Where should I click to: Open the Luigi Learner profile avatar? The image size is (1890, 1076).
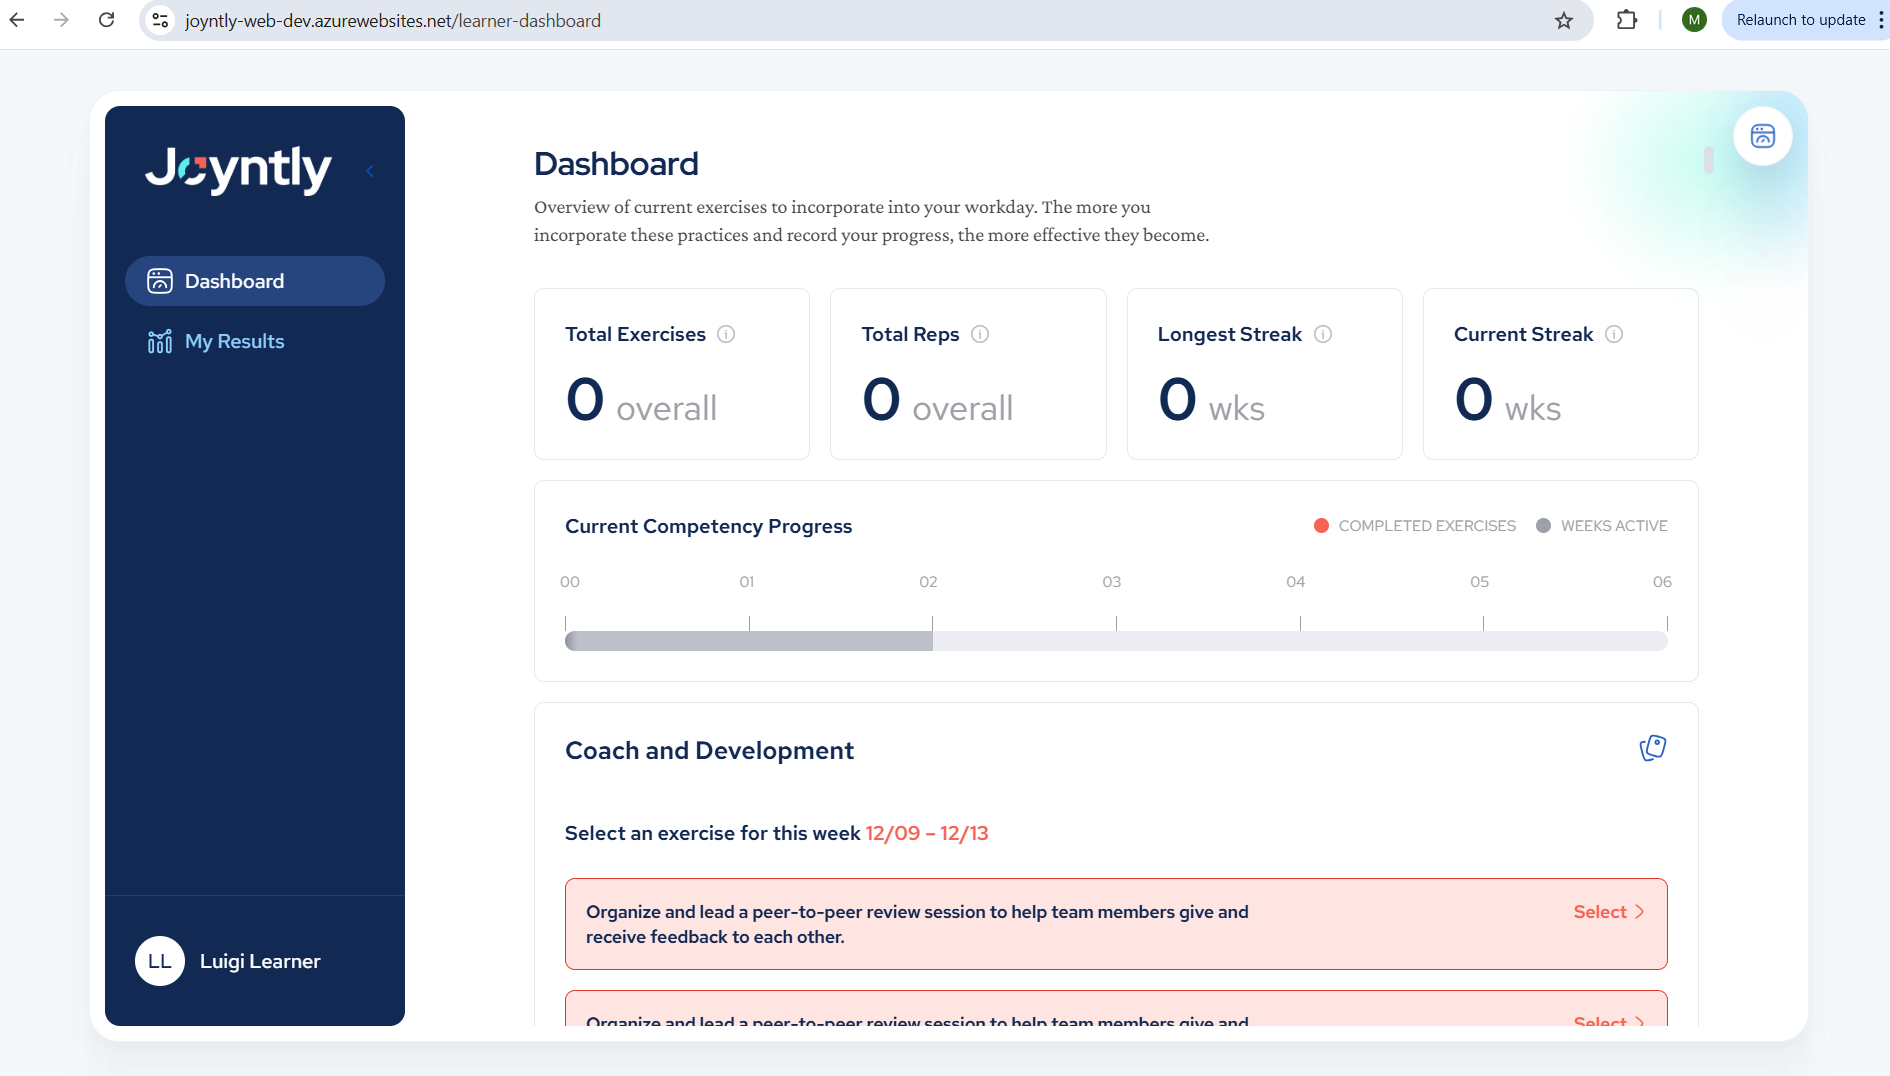click(x=160, y=961)
